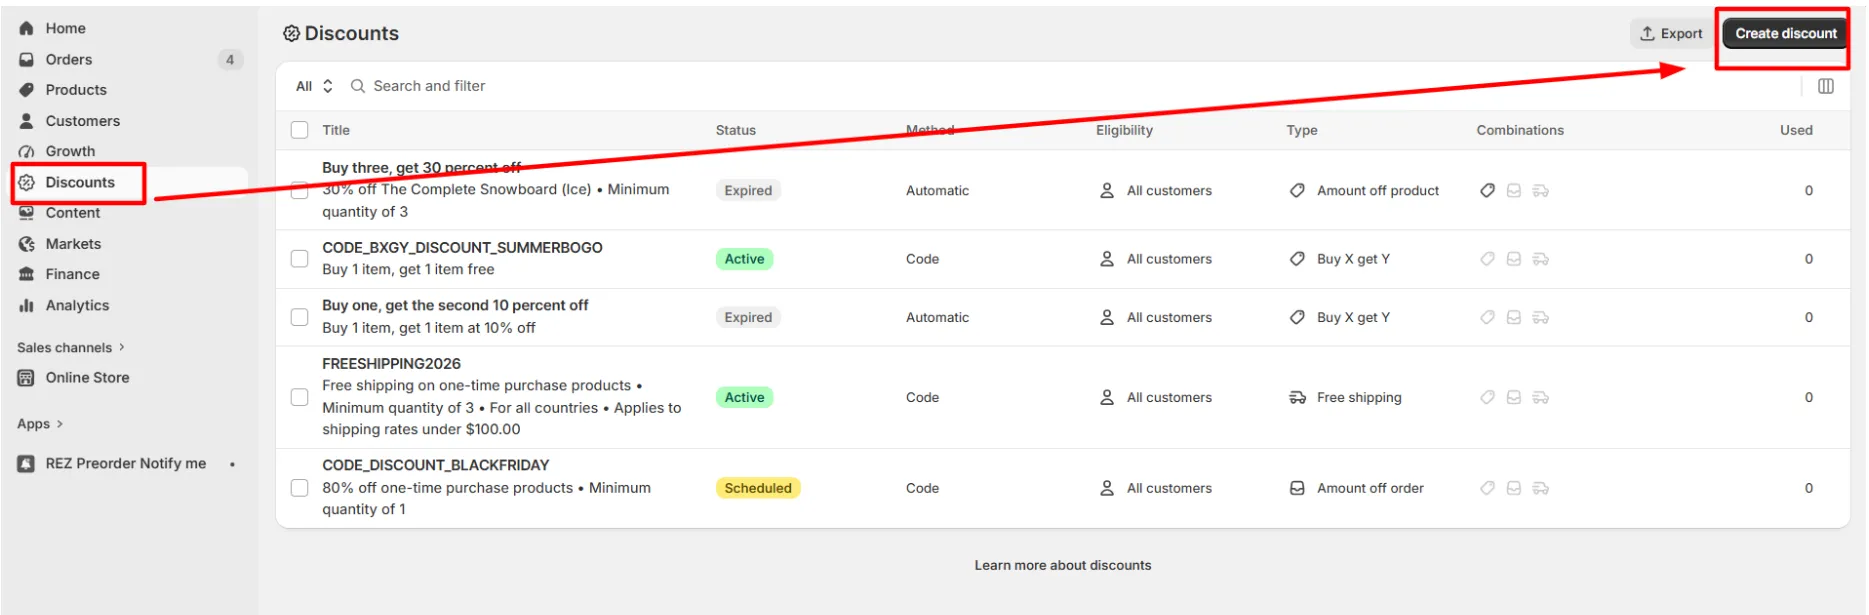Click the Growth icon in sidebar

coord(27,152)
